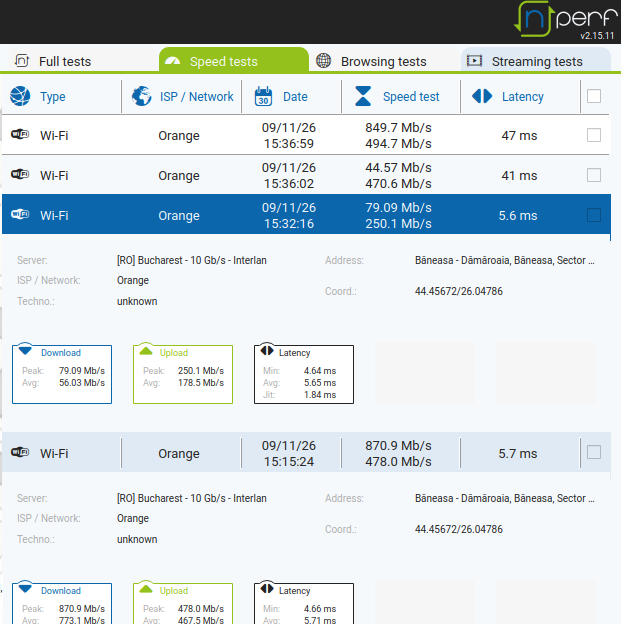Click the 870.9 Mb/s speed result
Viewport: 621px width, 625px height.
click(x=398, y=445)
